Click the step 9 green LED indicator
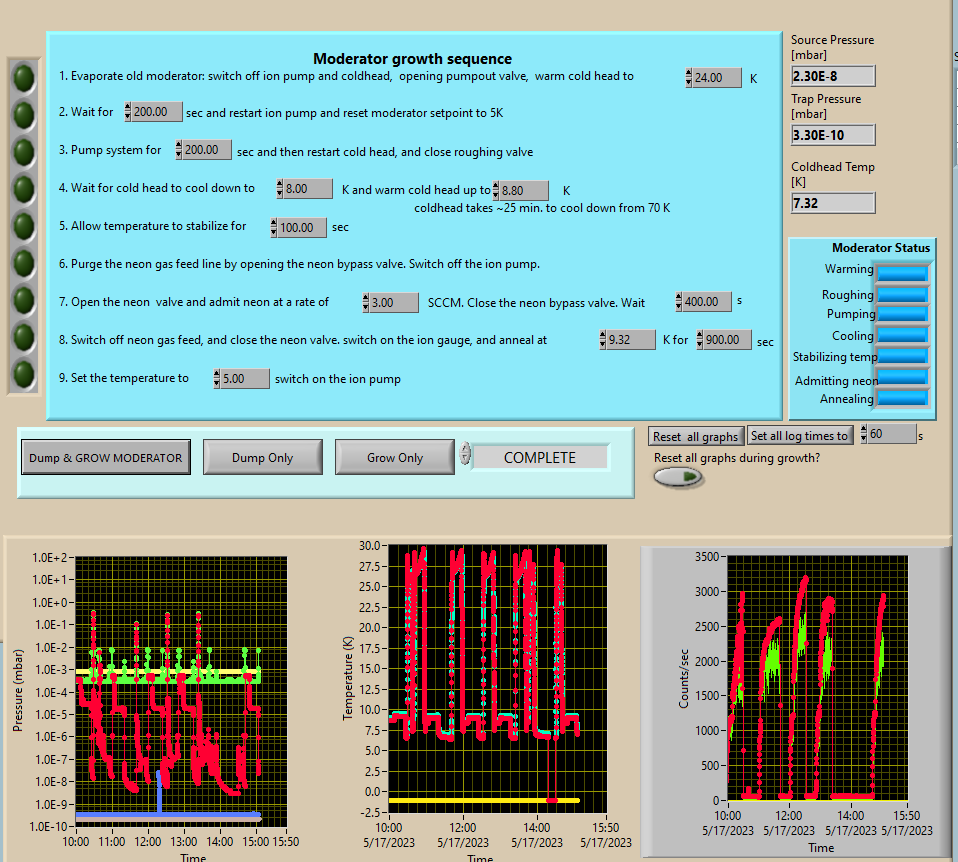 coord(24,374)
